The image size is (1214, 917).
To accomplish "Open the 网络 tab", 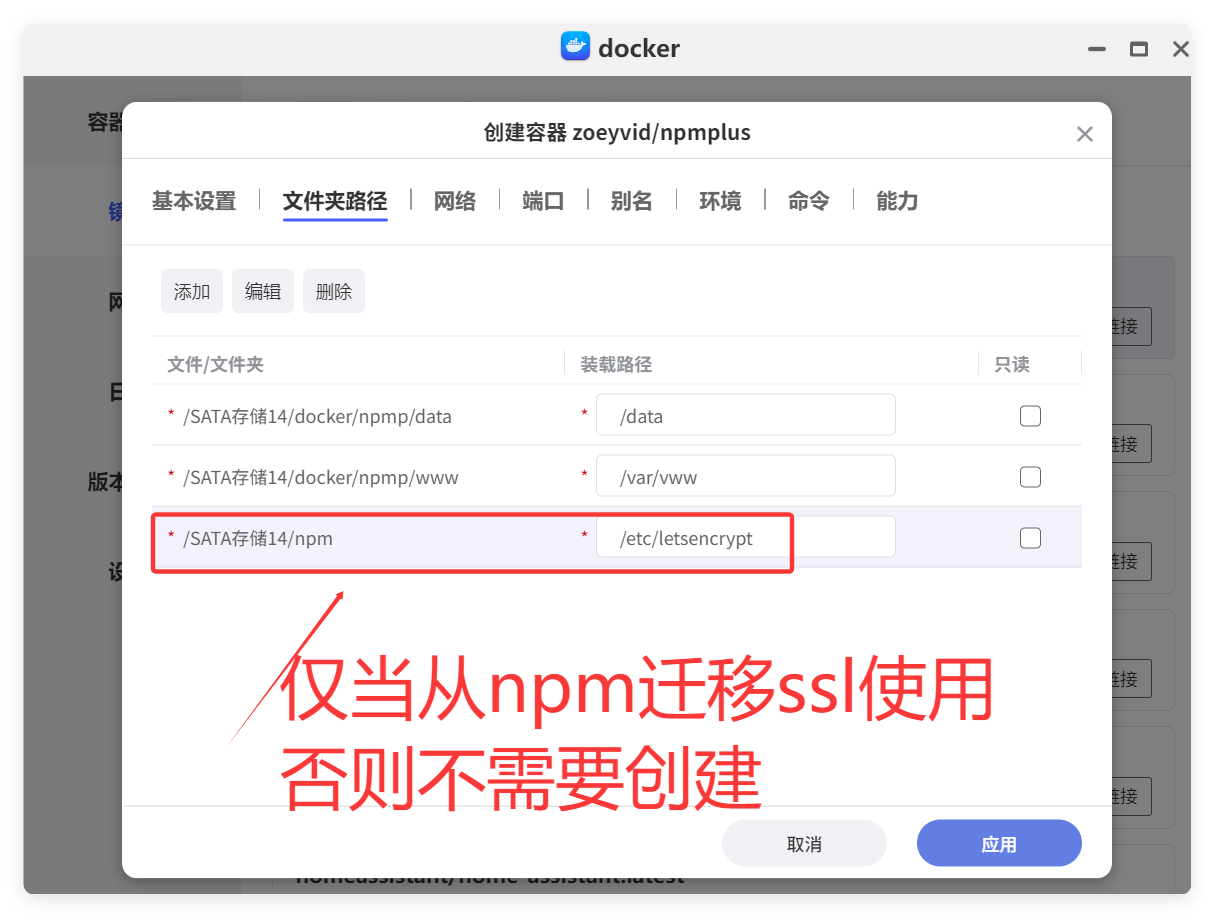I will [x=455, y=201].
